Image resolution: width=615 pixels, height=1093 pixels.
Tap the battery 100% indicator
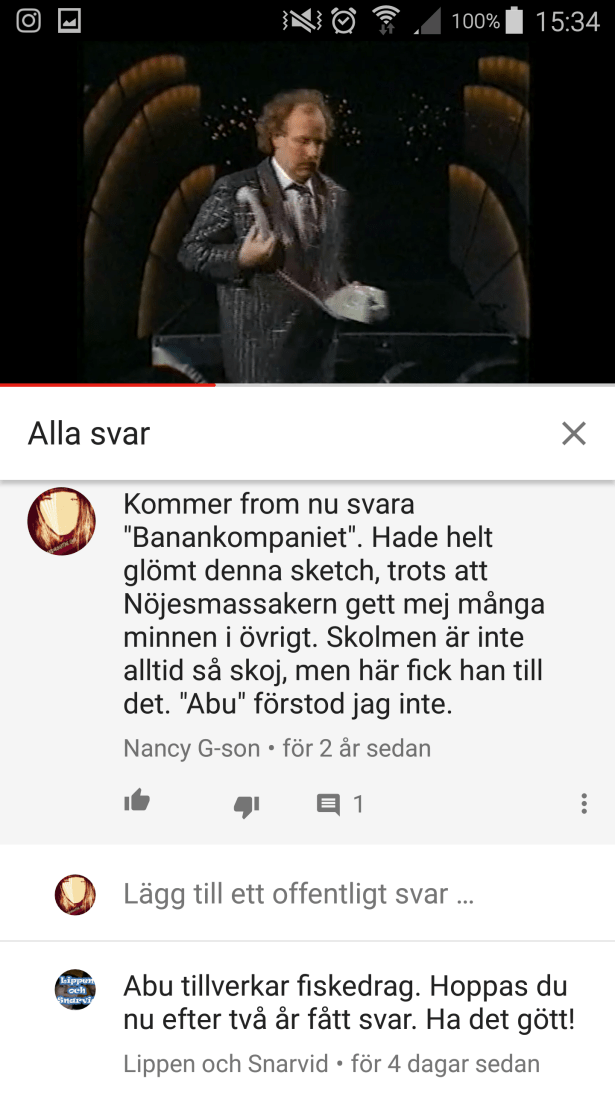tap(487, 21)
